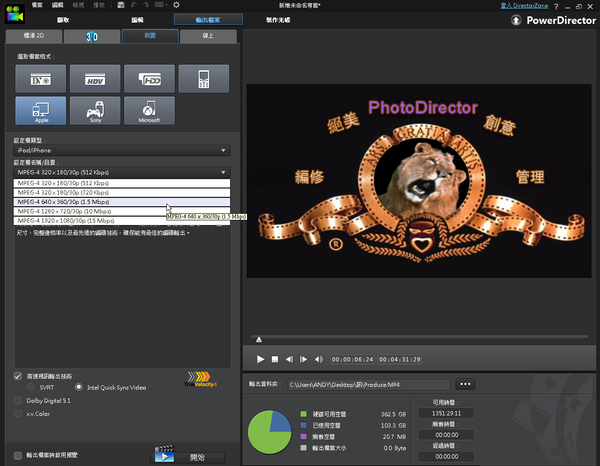
Task: Browse output folder with the ellipsis button
Action: coord(464,384)
